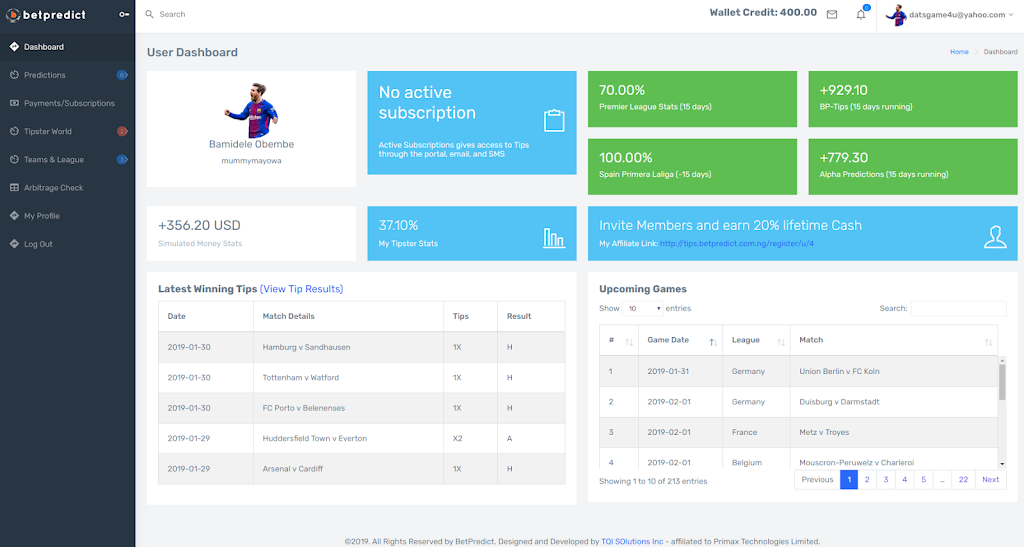
Task: Click the user icon on invite card
Action: [x=995, y=237]
